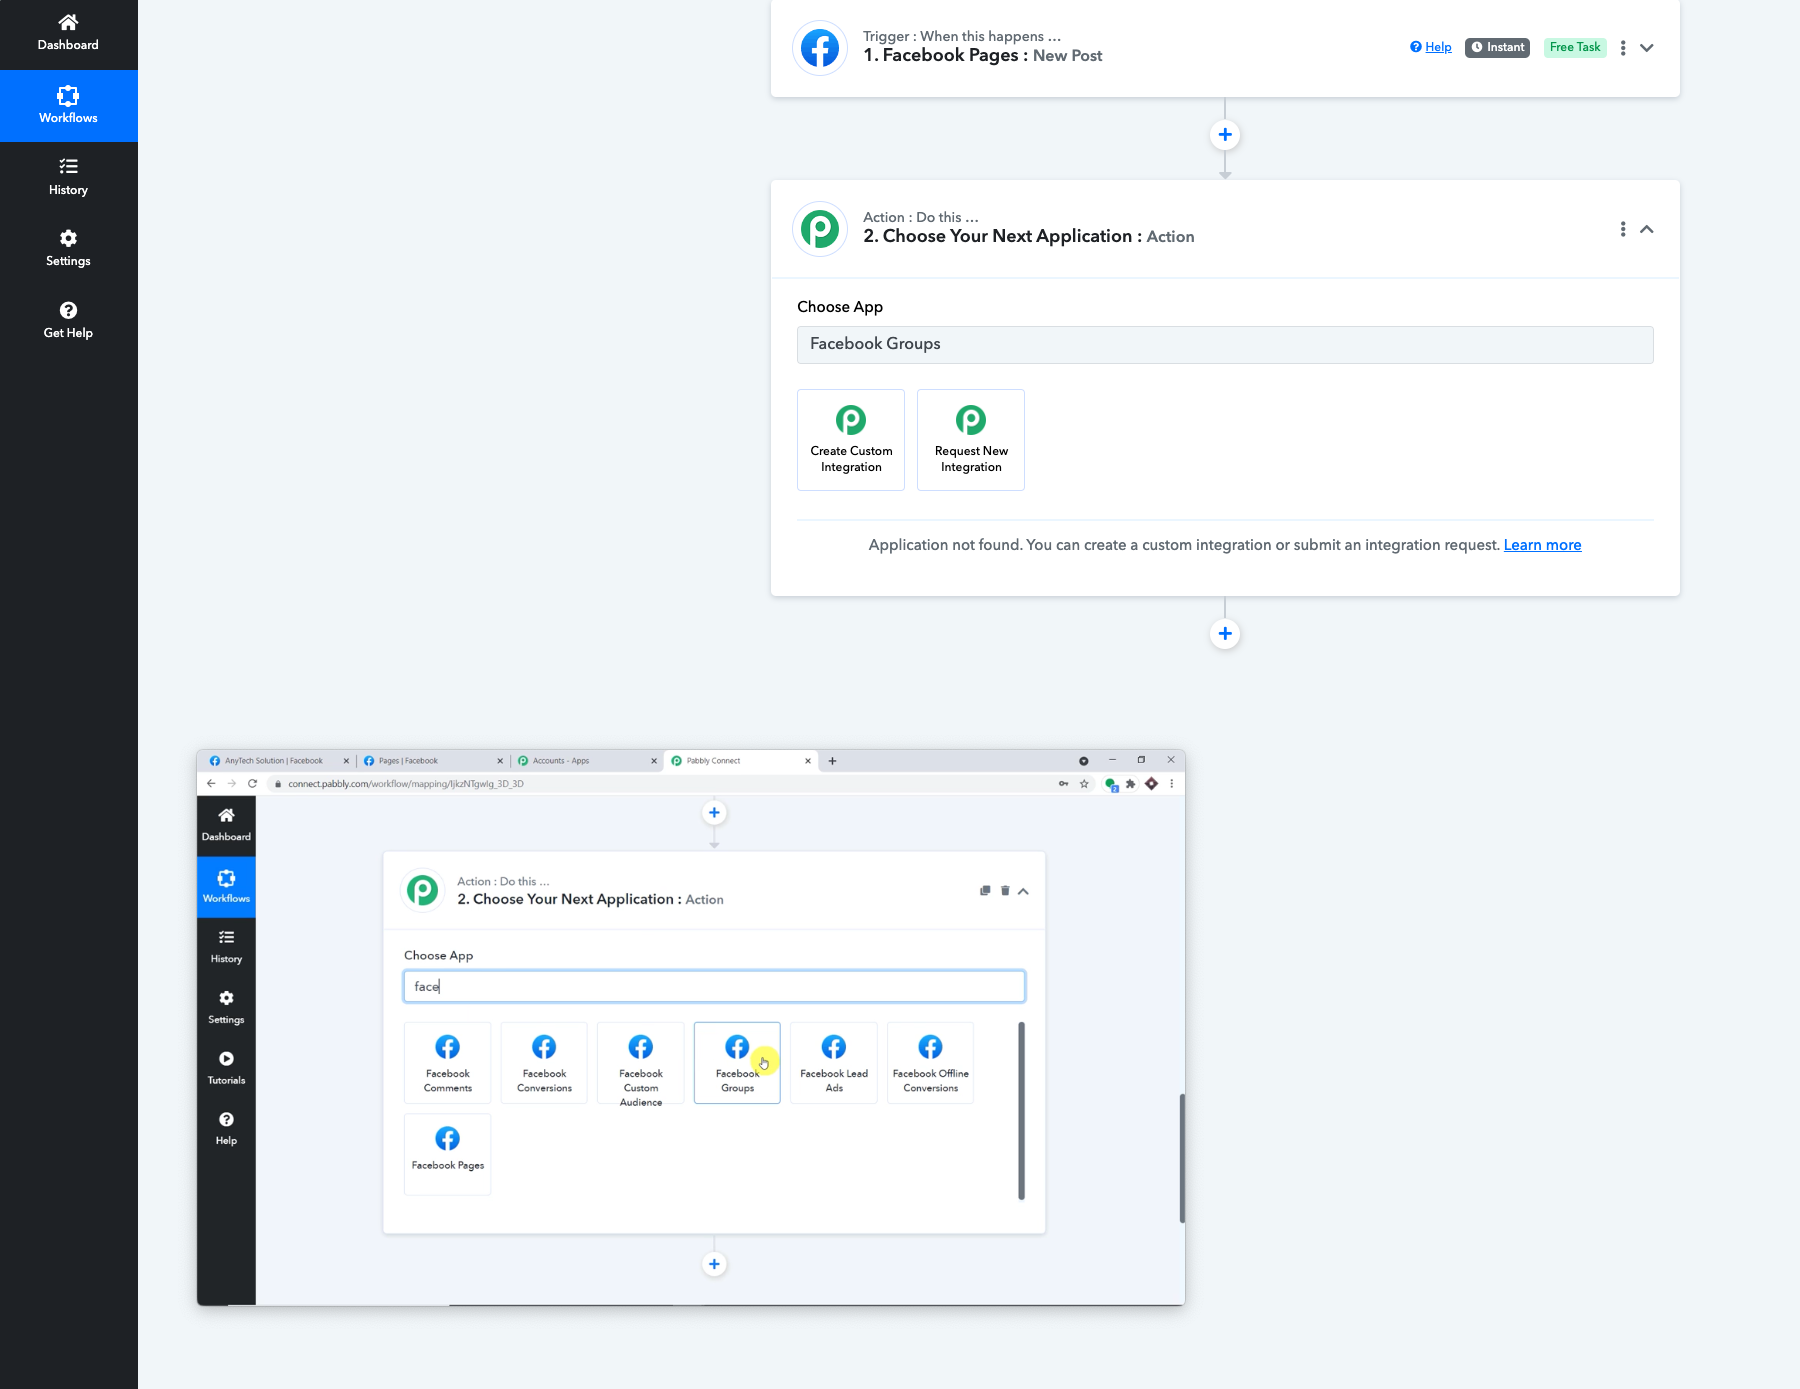Viewport: 1800px width, 1389px height.
Task: Open the Help link on the trigger step
Action: pyautogui.click(x=1431, y=47)
